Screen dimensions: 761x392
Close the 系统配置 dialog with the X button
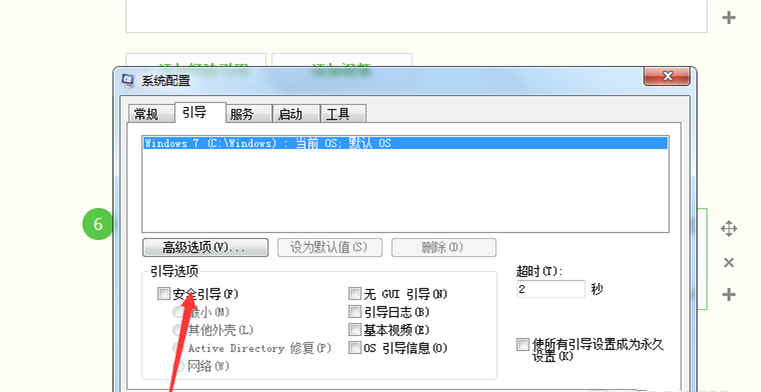click(x=667, y=77)
